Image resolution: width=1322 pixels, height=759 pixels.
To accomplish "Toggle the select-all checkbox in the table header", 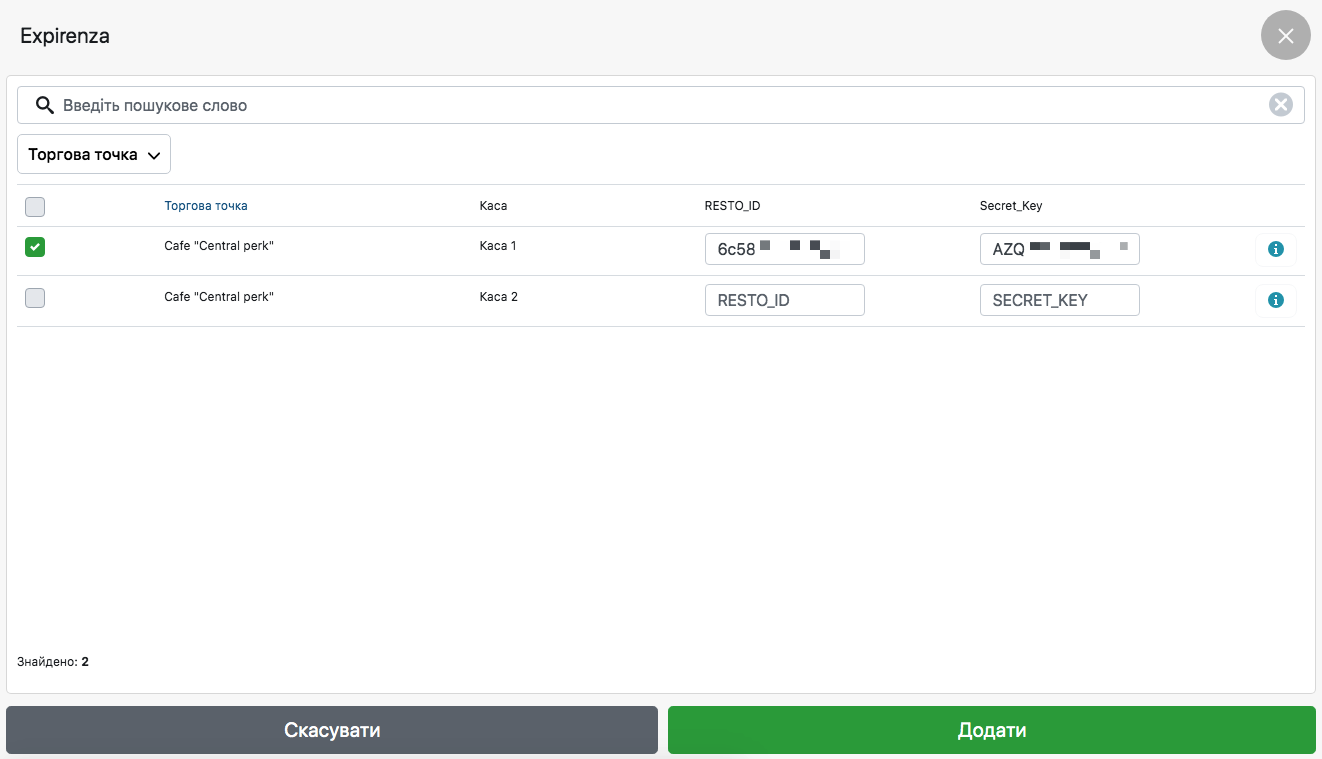I will pyautogui.click(x=35, y=207).
